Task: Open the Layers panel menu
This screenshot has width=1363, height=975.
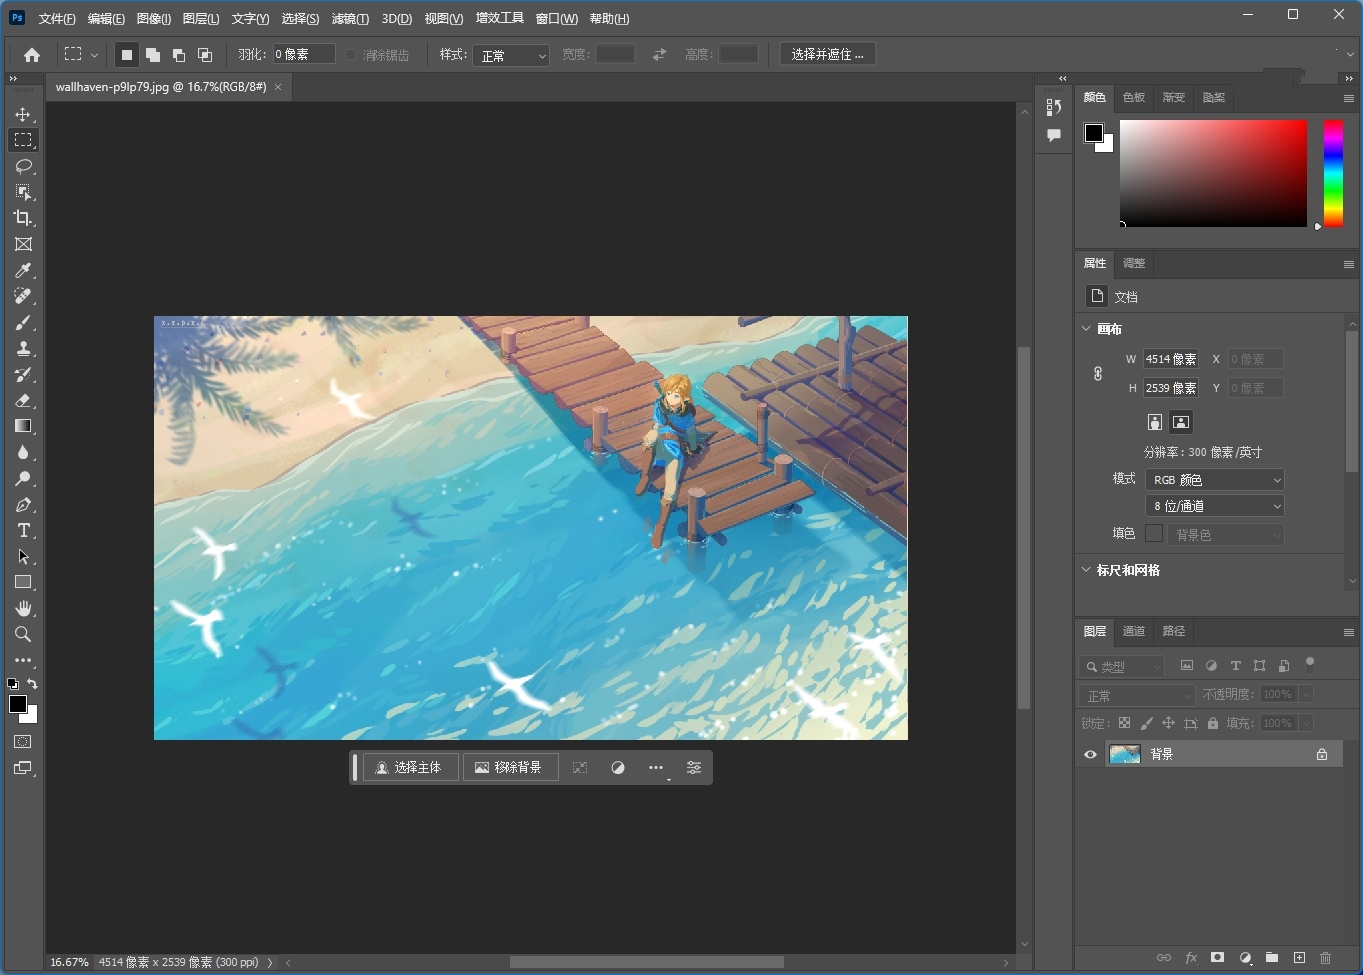Action: (1349, 632)
